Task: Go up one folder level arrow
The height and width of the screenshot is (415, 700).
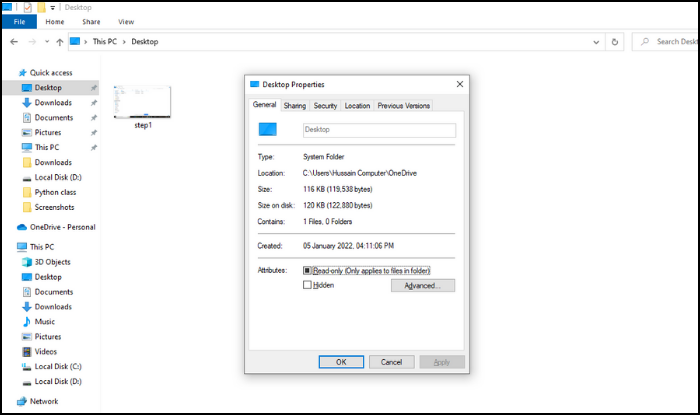Action: click(x=60, y=42)
